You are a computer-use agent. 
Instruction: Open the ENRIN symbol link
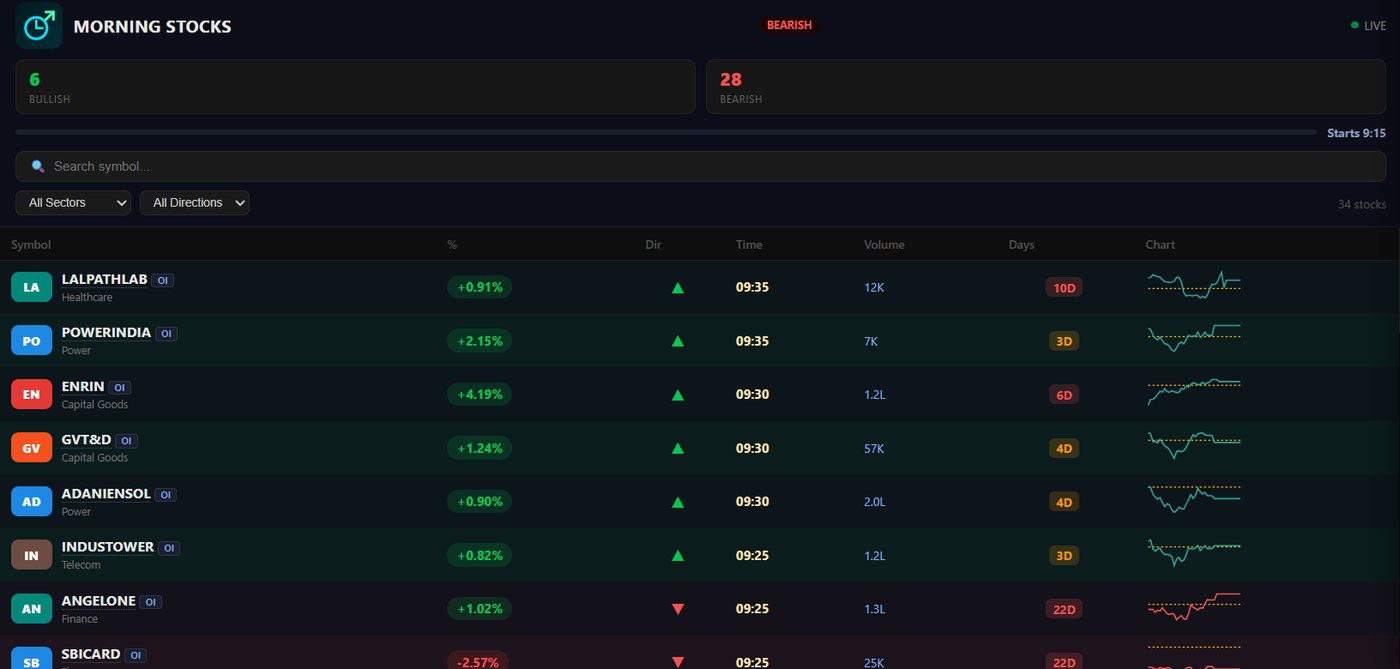[x=83, y=387]
